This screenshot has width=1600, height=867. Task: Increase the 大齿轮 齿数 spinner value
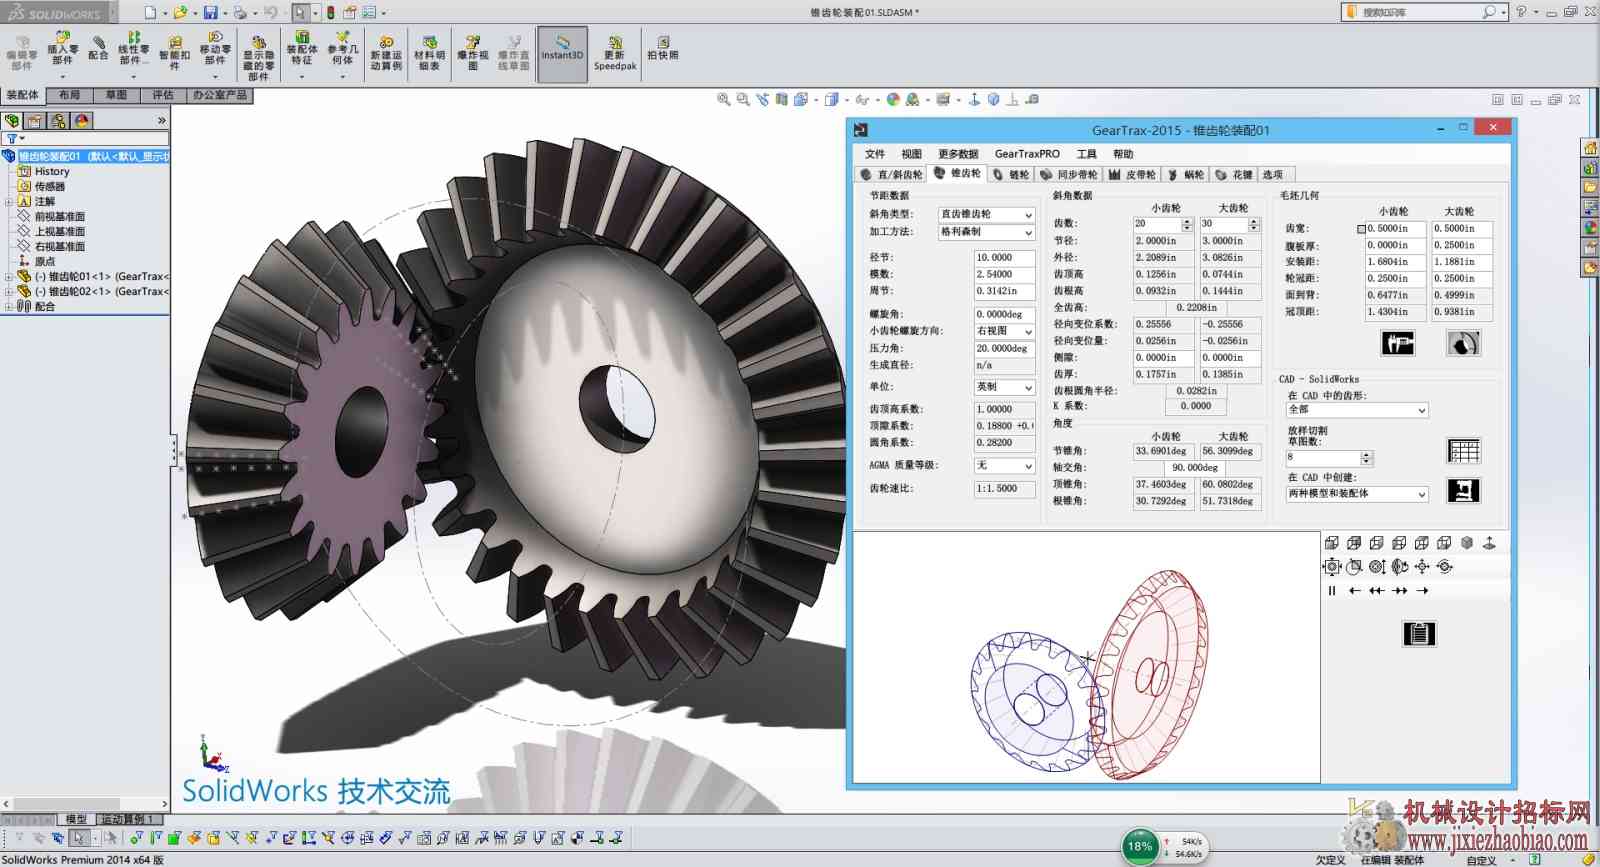[x=1254, y=221]
